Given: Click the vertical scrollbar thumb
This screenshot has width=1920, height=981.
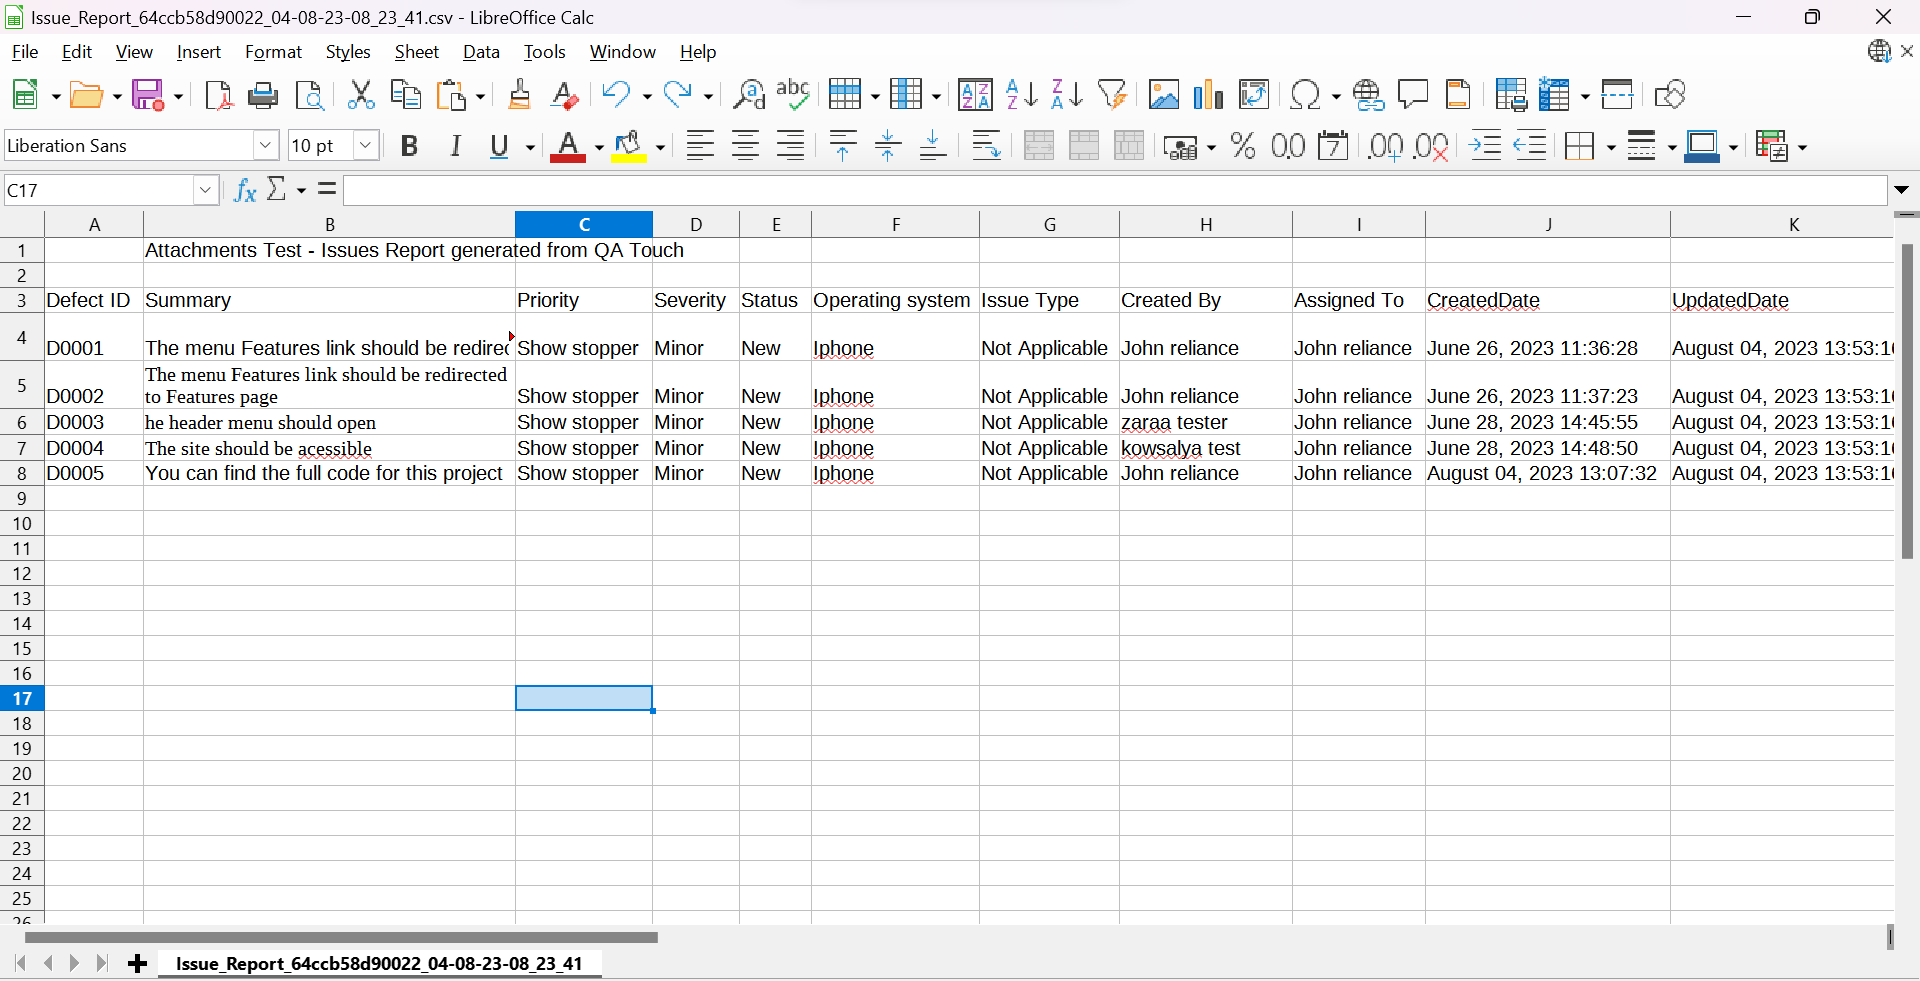Looking at the screenshot, I should point(1907,401).
